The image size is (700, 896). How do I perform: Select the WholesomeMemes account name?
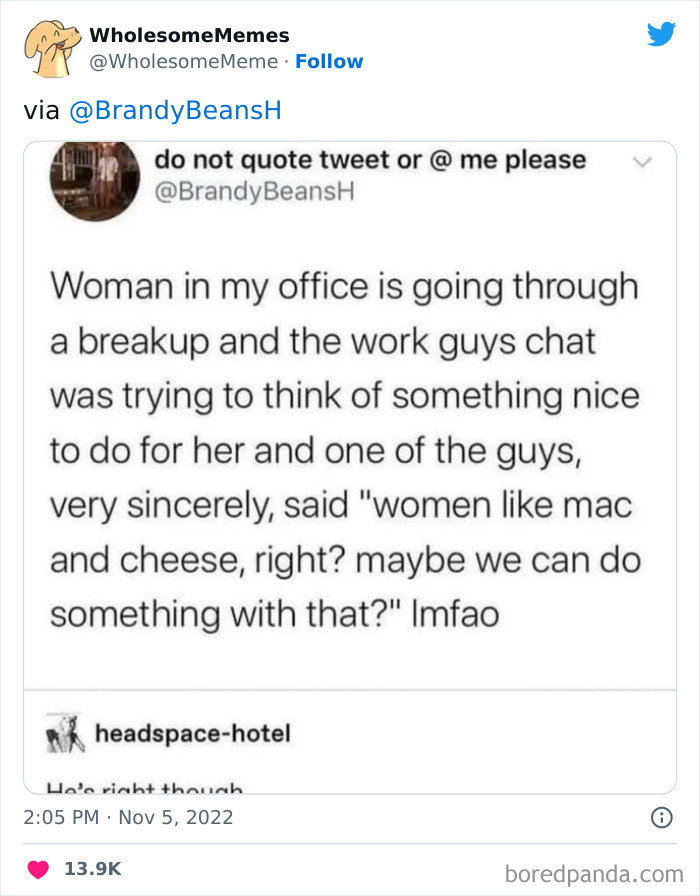pyautogui.click(x=190, y=33)
